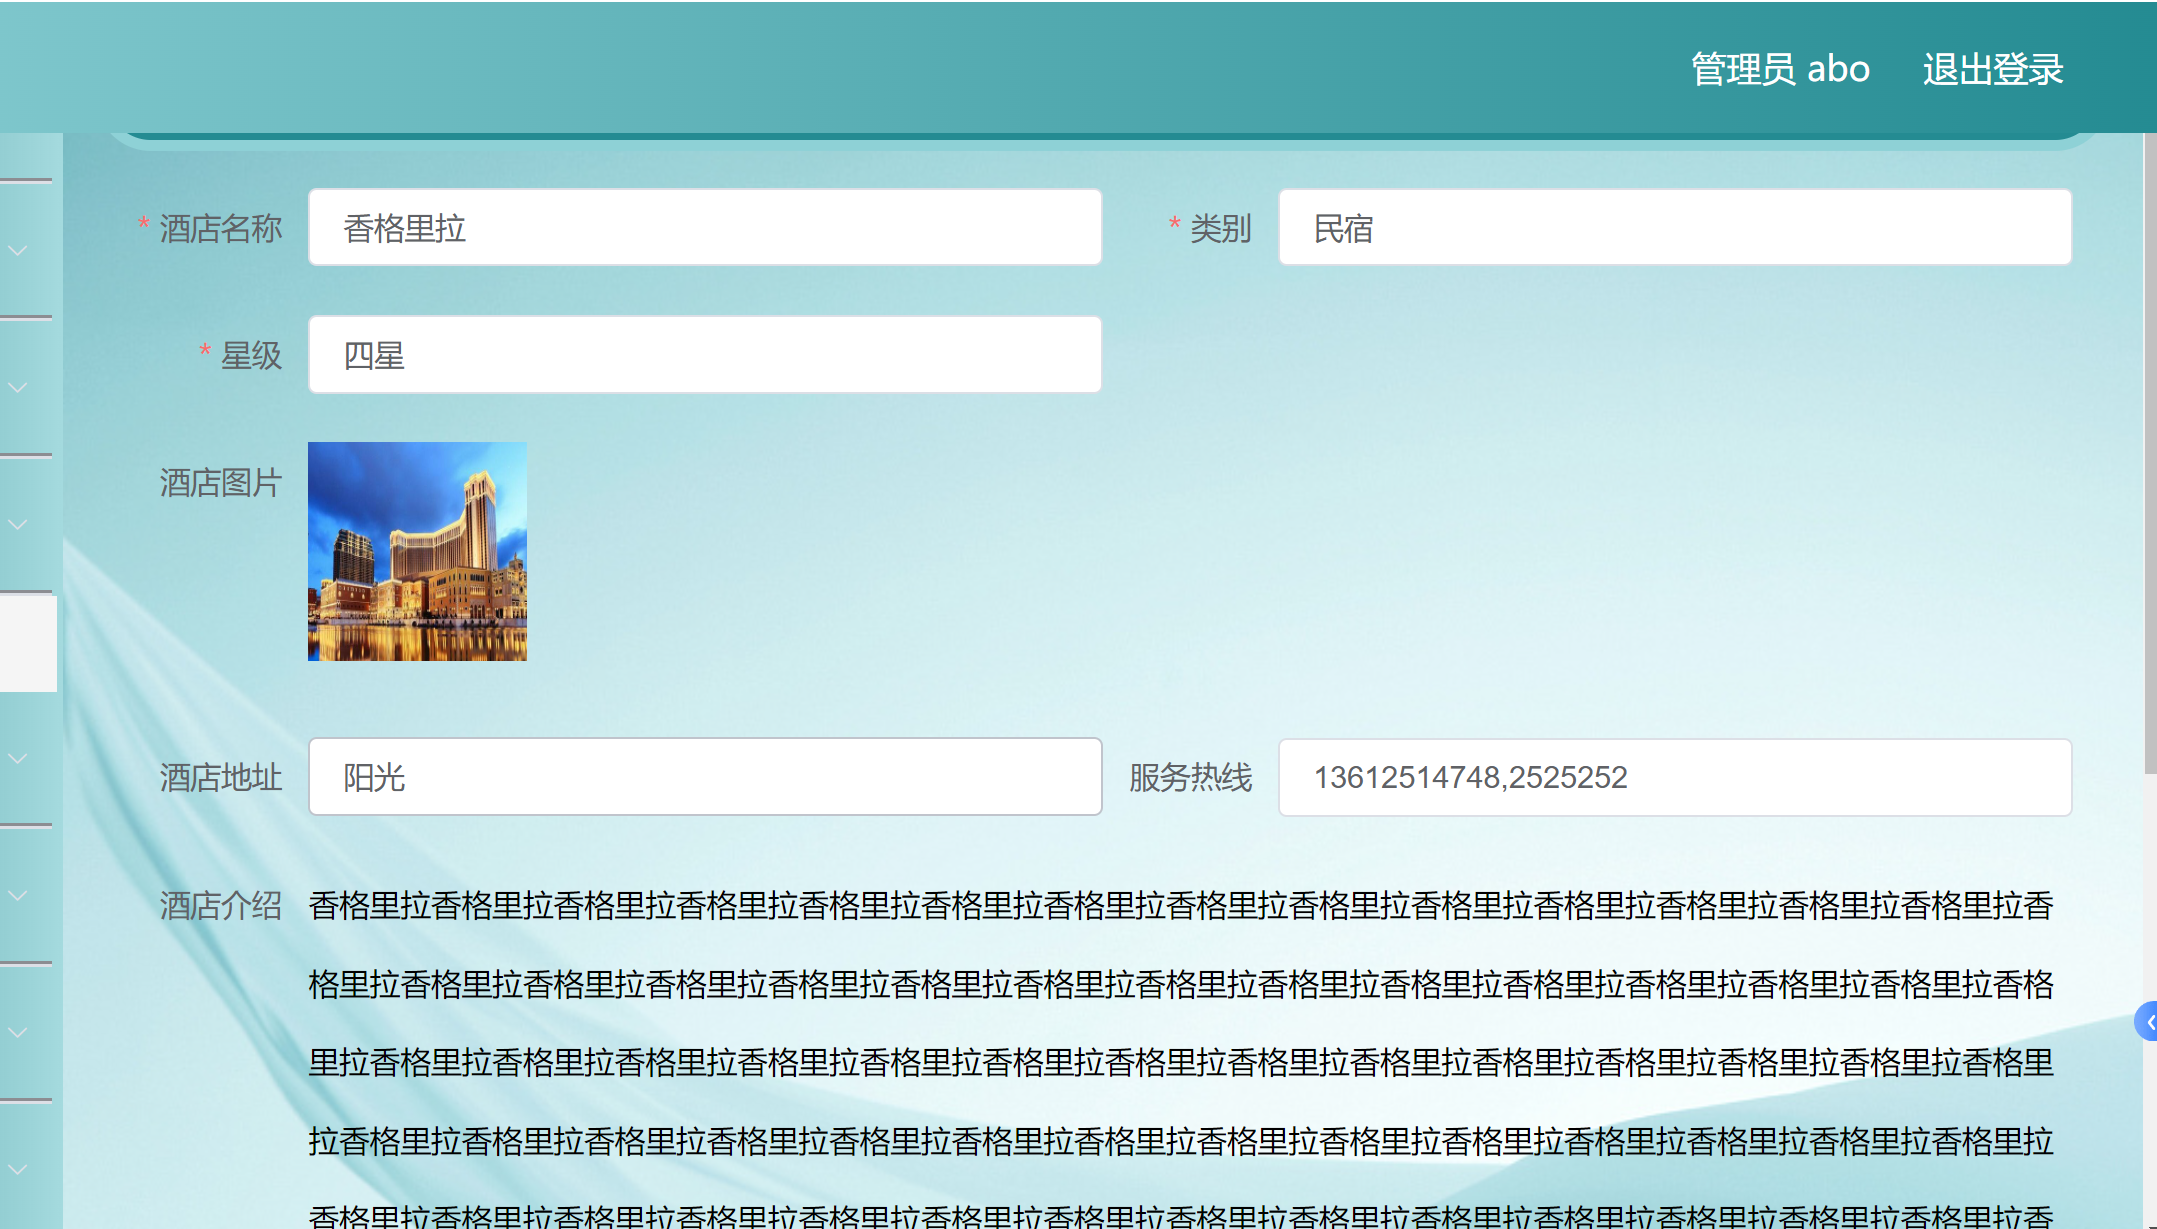The height and width of the screenshot is (1229, 2157).
Task: Focus the 酒店地址 field containing 阳光
Action: point(705,777)
